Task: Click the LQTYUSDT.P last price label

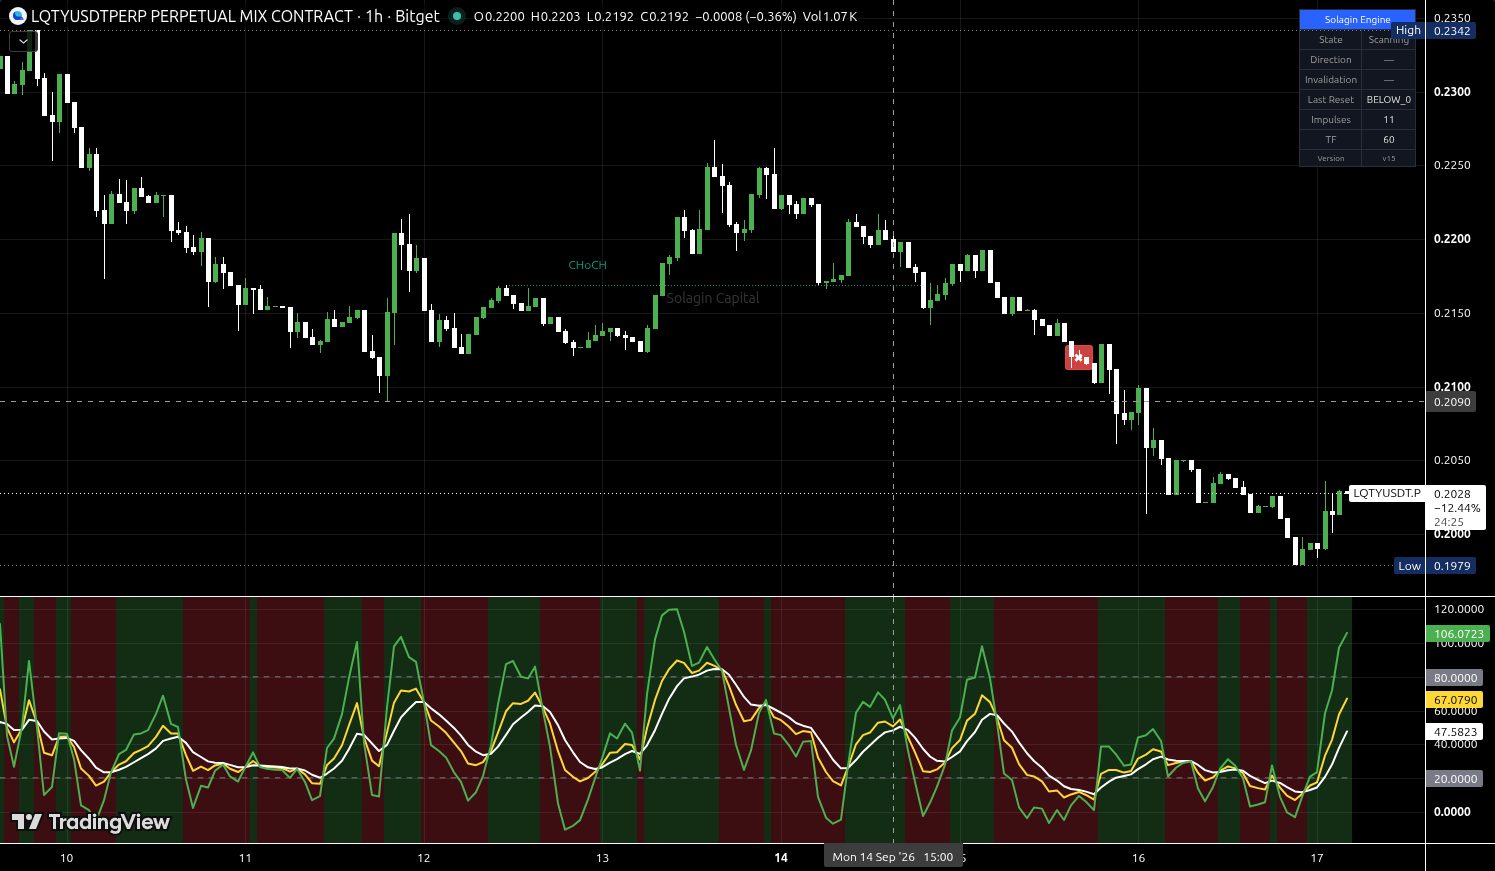Action: pyautogui.click(x=1386, y=493)
